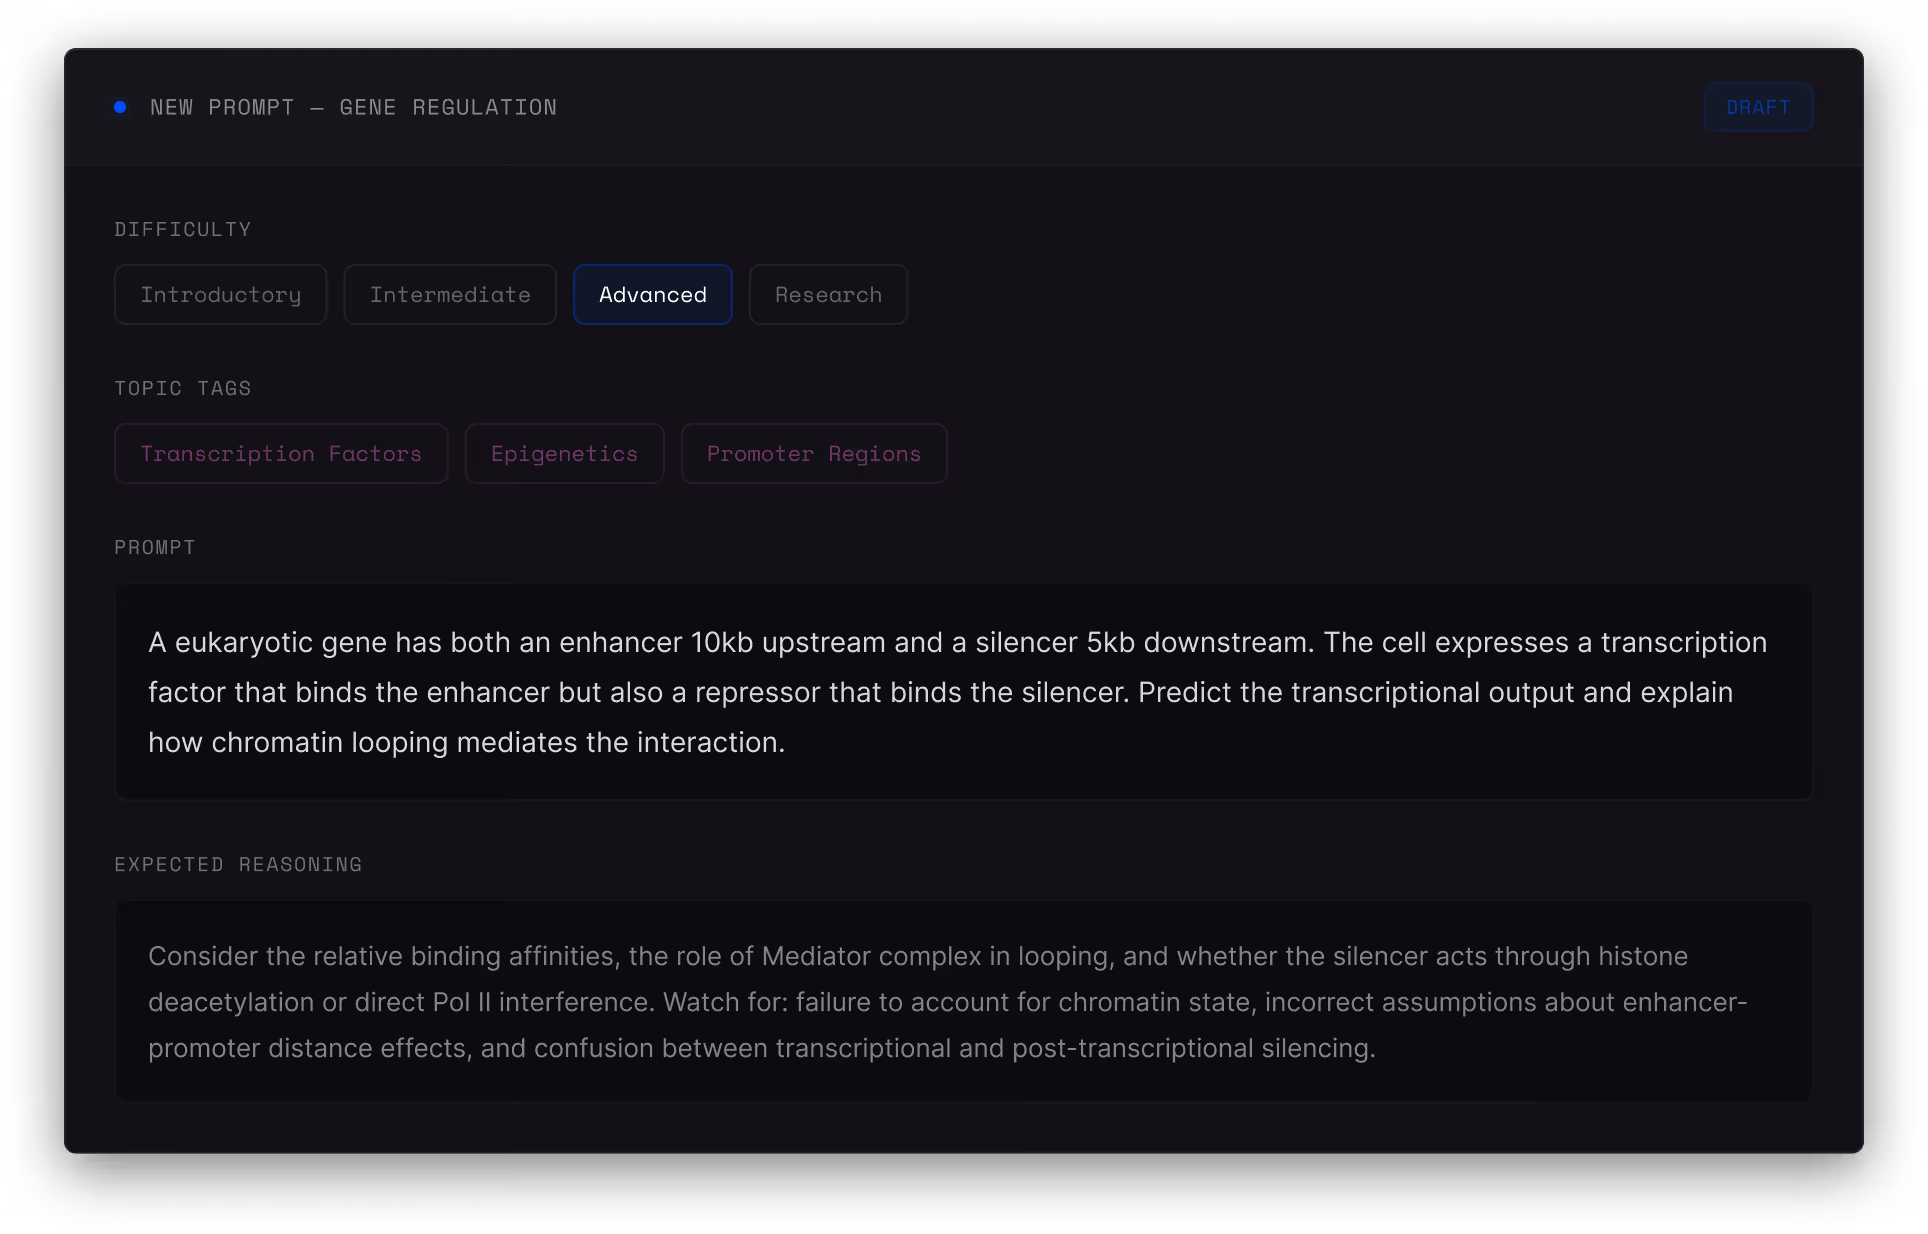Select the Advanced difficulty button
Image resolution: width=1928 pixels, height=1234 pixels.
[652, 295]
